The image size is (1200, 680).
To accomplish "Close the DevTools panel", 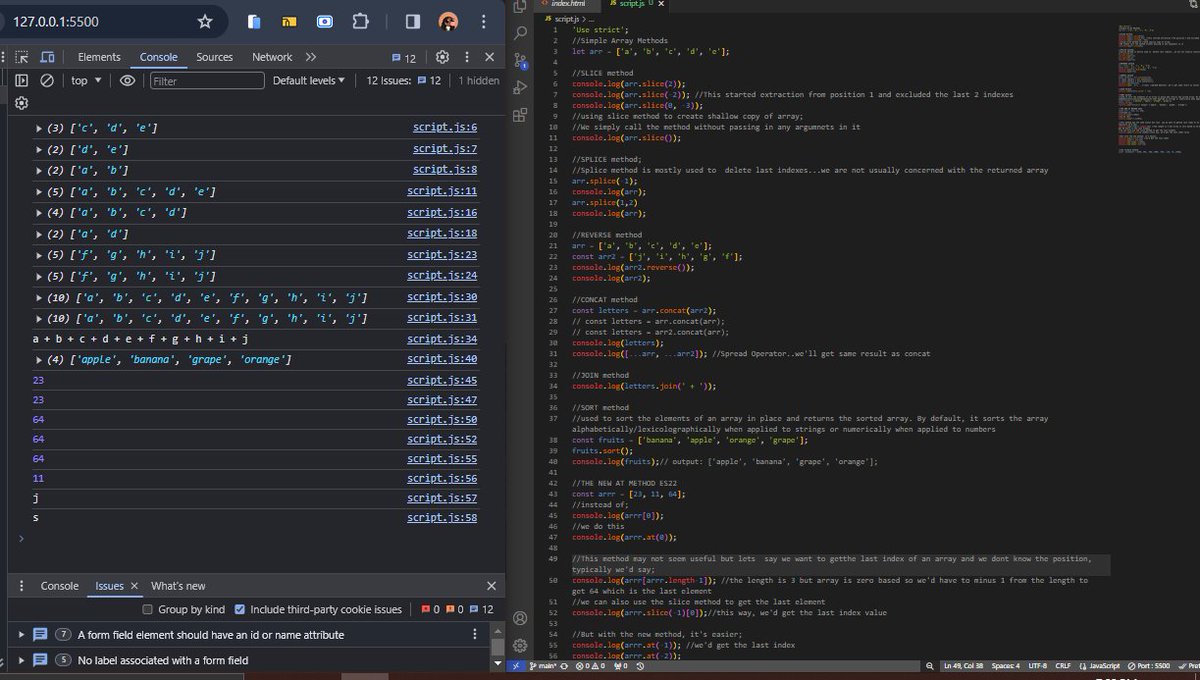I will pos(489,57).
